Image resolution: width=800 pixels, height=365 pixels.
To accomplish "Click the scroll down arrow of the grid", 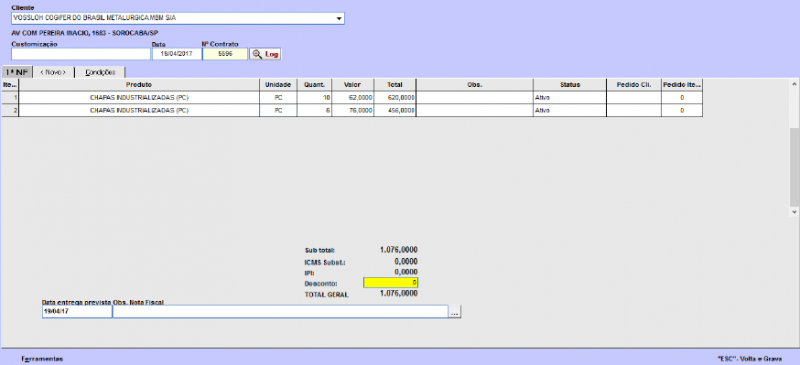I will click(x=794, y=211).
